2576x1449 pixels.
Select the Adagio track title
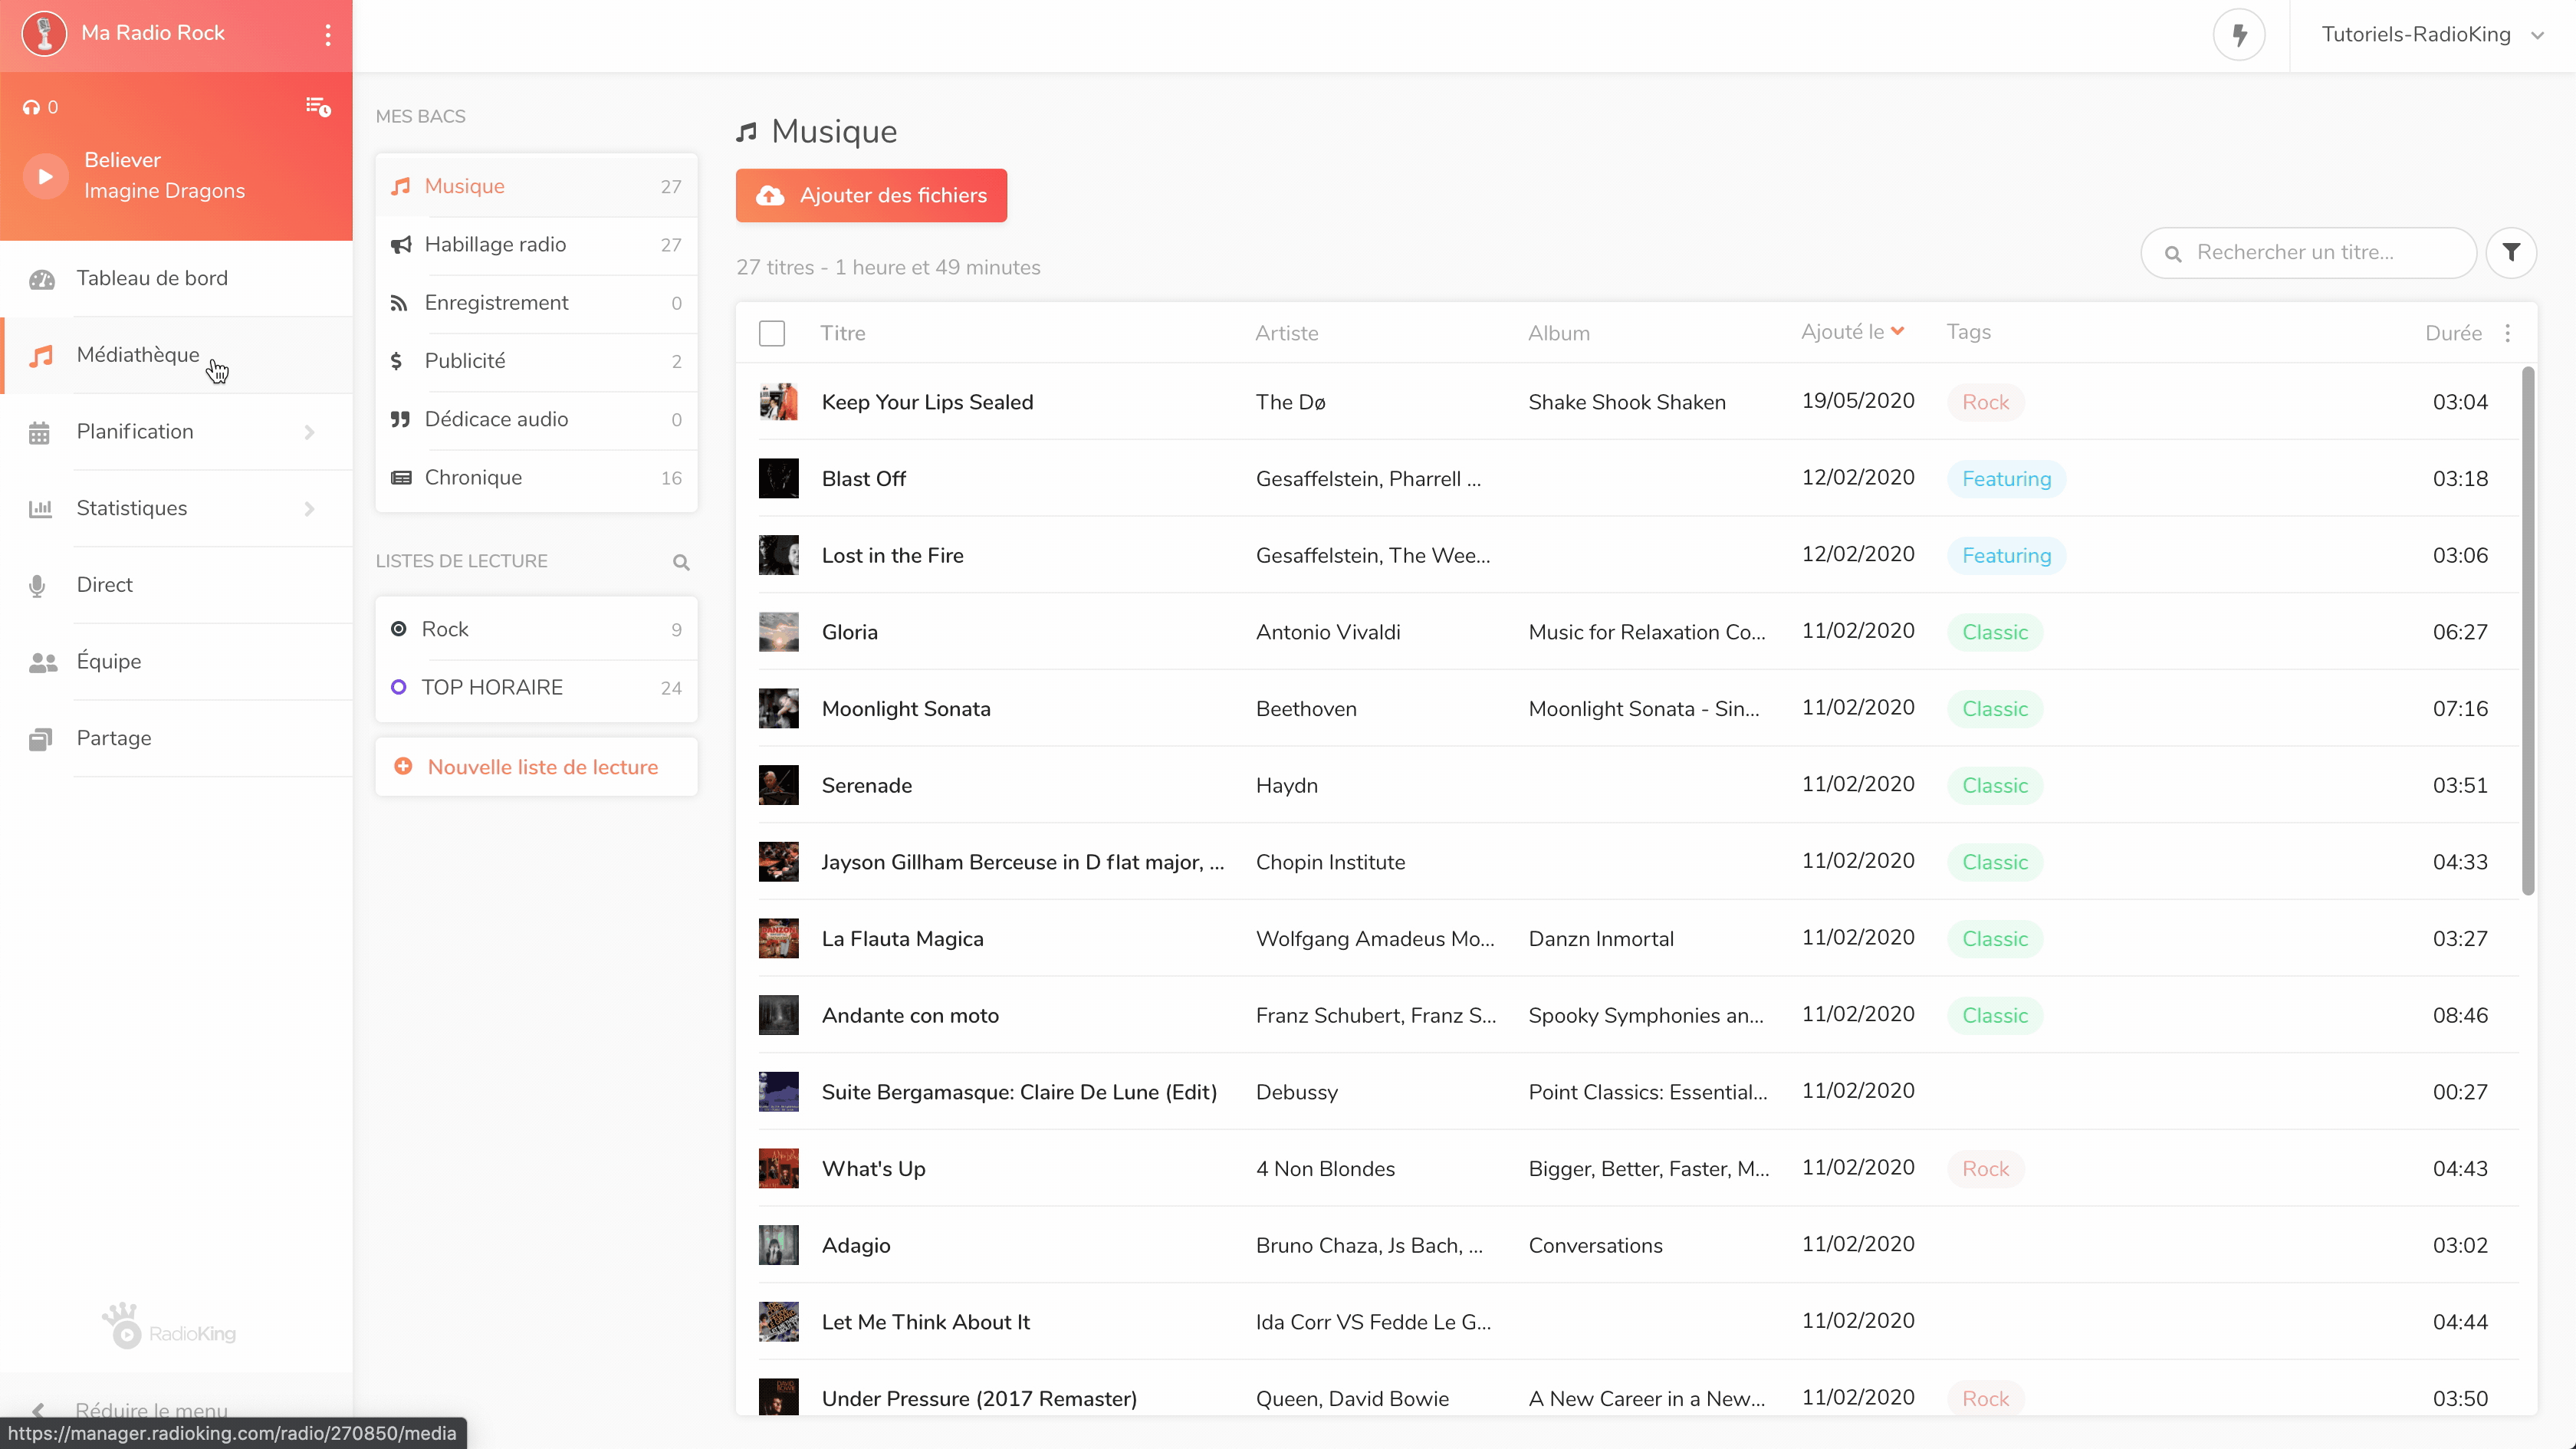tap(856, 1246)
